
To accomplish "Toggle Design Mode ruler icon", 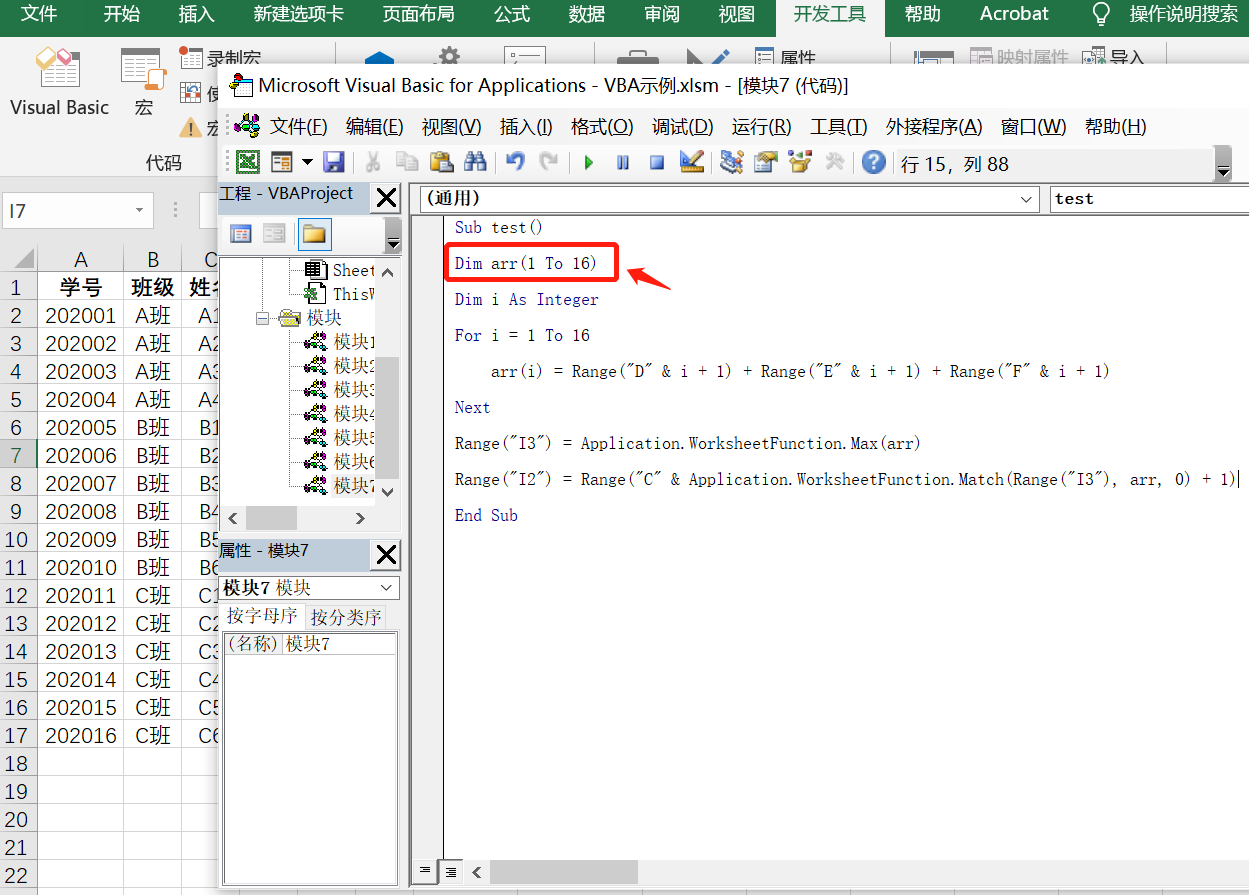I will 691,162.
